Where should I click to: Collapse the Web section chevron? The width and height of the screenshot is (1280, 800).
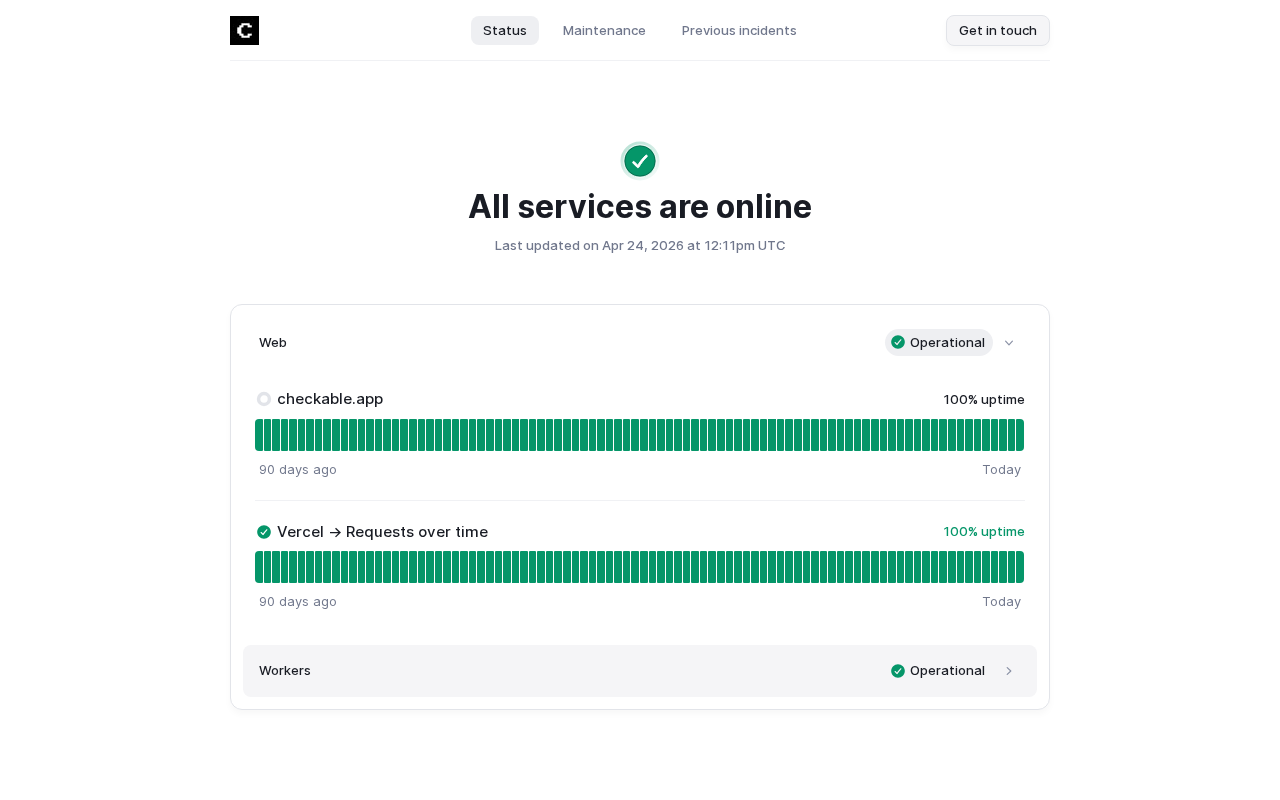tap(1009, 343)
